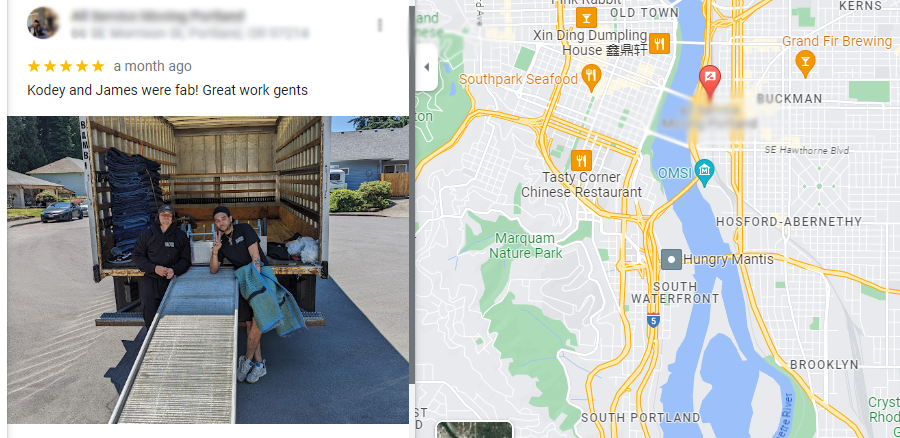Select the Xin Ding Dumpling House icon
The height and width of the screenshot is (438, 900).
pyautogui.click(x=660, y=43)
